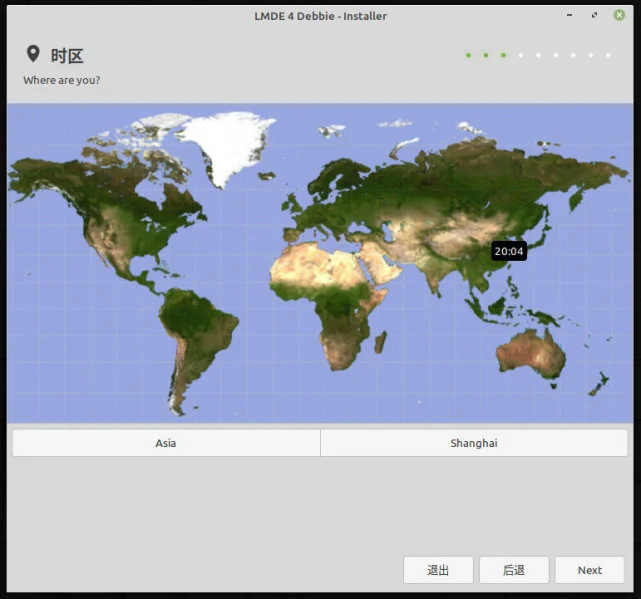Image resolution: width=641 pixels, height=599 pixels.
Task: Maximize the installer window
Action: pyautogui.click(x=594, y=15)
